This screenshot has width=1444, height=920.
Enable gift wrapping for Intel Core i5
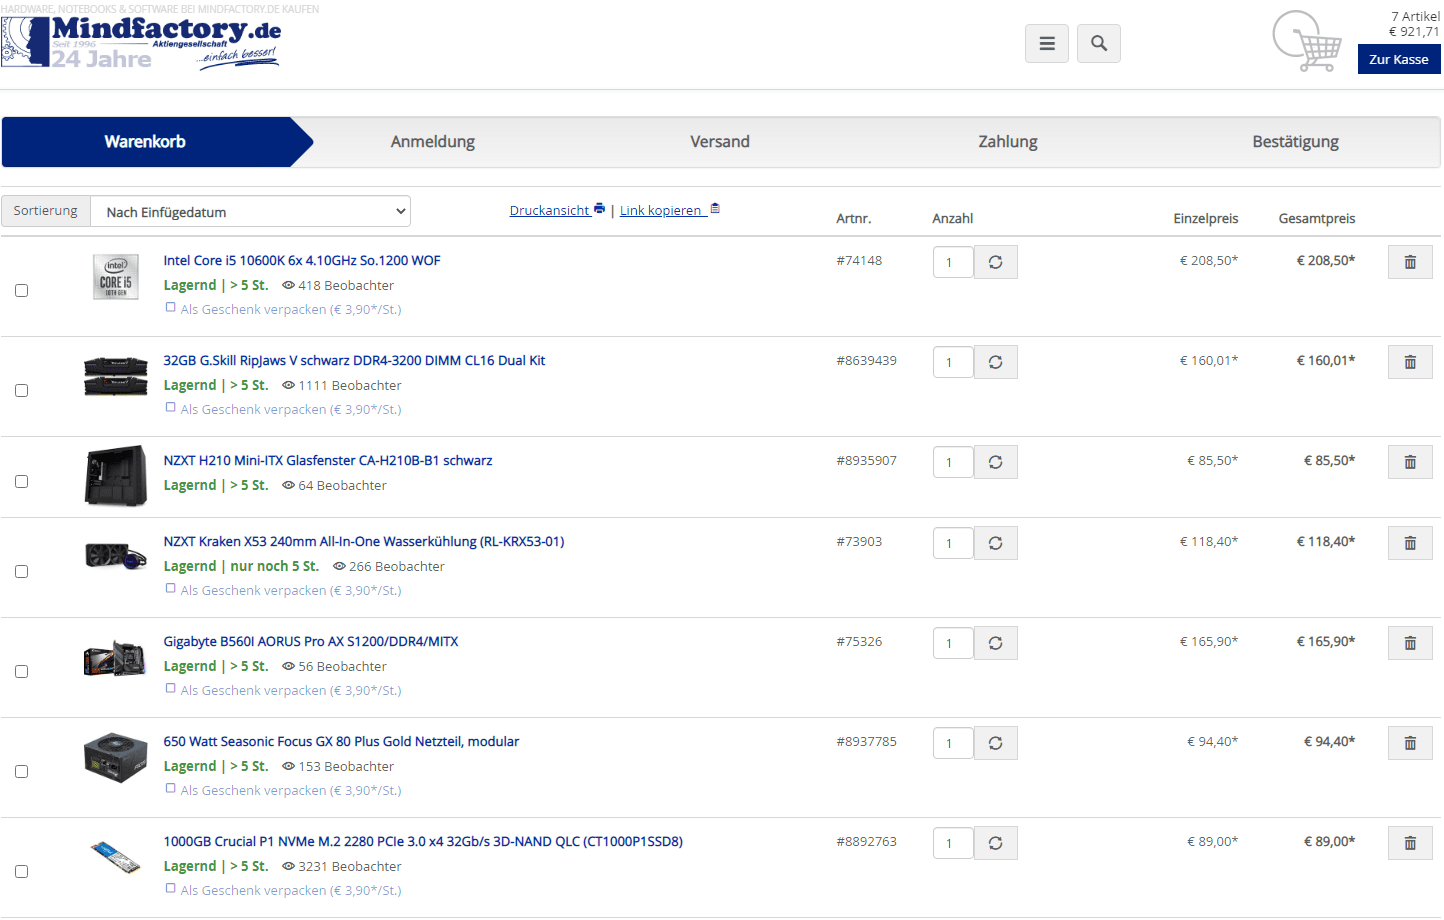click(170, 308)
